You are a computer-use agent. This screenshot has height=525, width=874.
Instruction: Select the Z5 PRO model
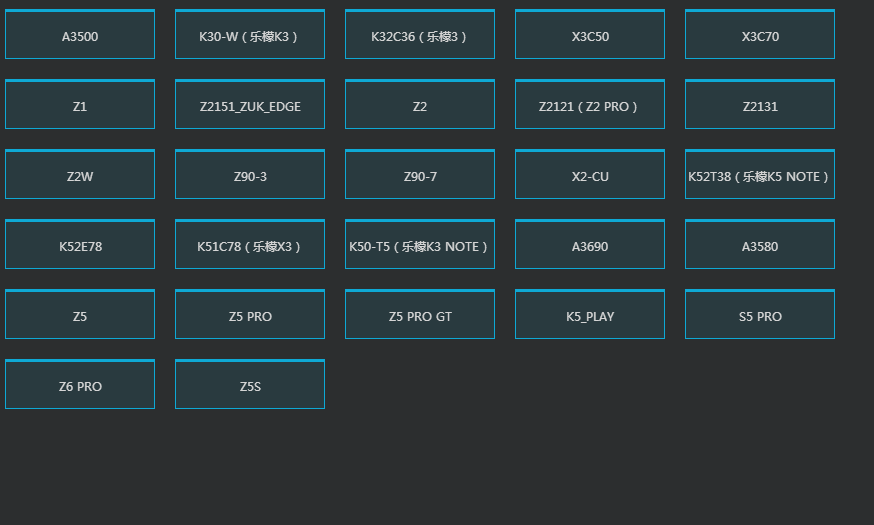[250, 314]
